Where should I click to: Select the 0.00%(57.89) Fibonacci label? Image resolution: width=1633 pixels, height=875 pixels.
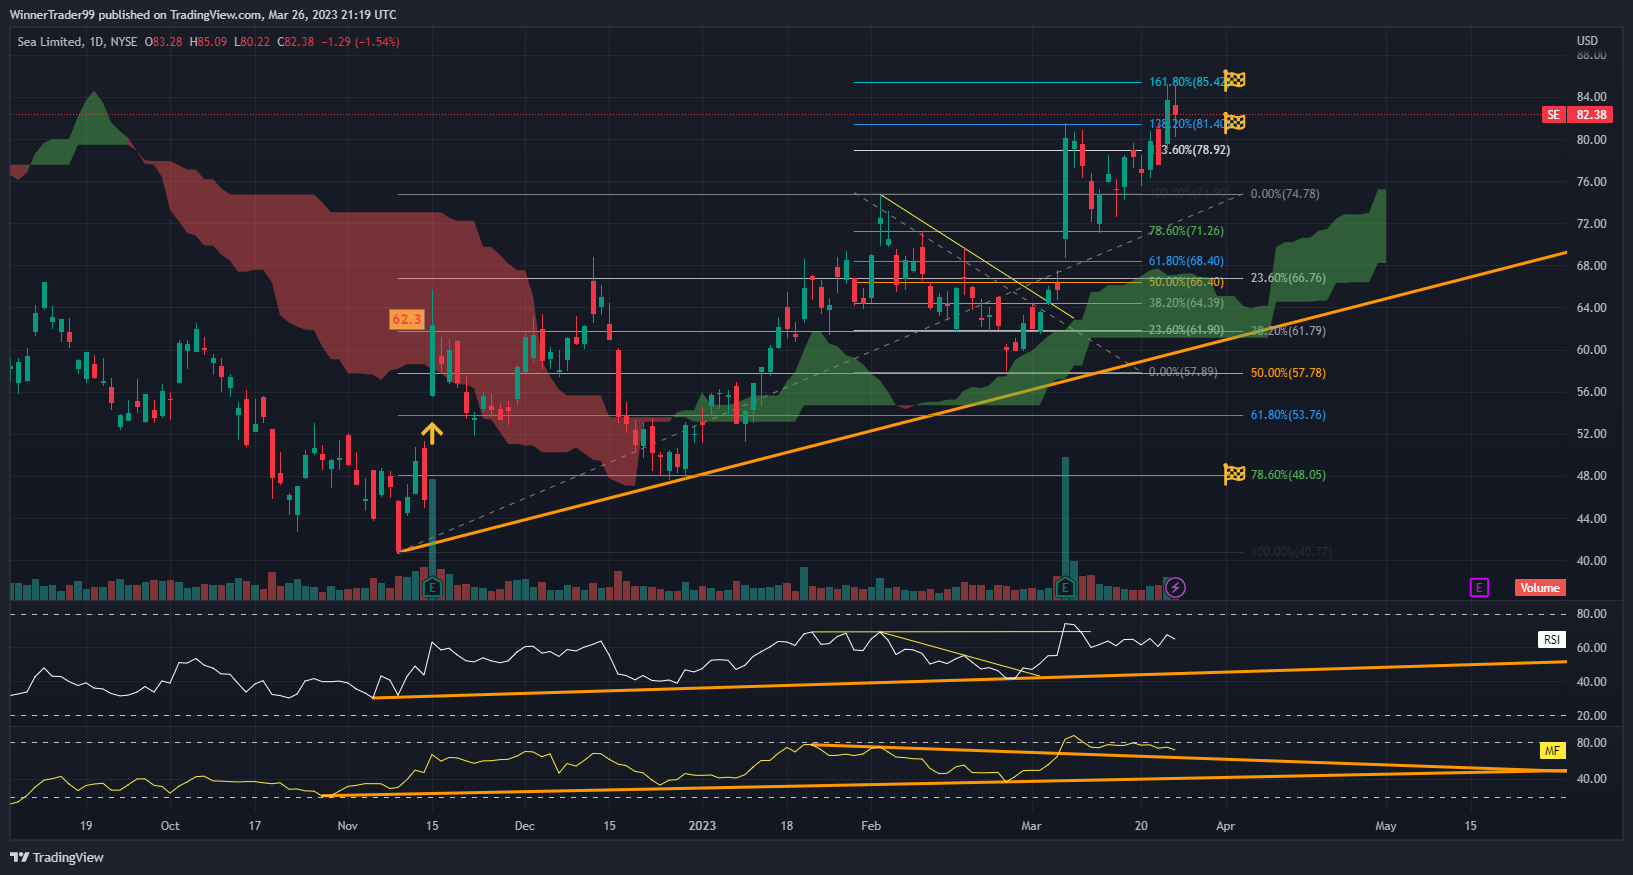[1183, 372]
